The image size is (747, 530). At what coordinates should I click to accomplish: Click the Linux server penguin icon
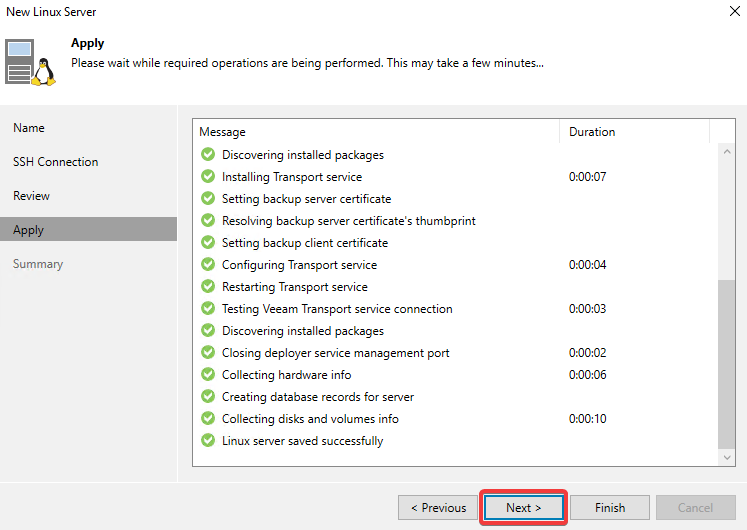30,62
